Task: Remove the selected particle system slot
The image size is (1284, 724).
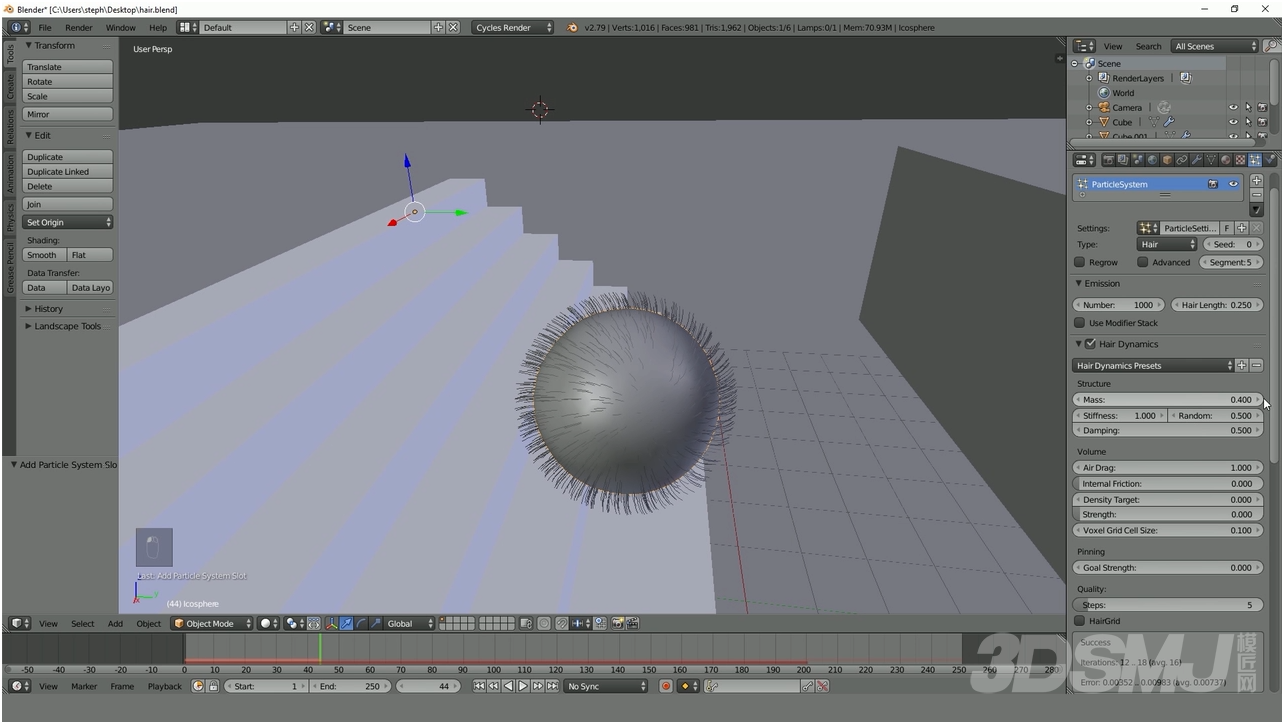Action: point(1256,195)
